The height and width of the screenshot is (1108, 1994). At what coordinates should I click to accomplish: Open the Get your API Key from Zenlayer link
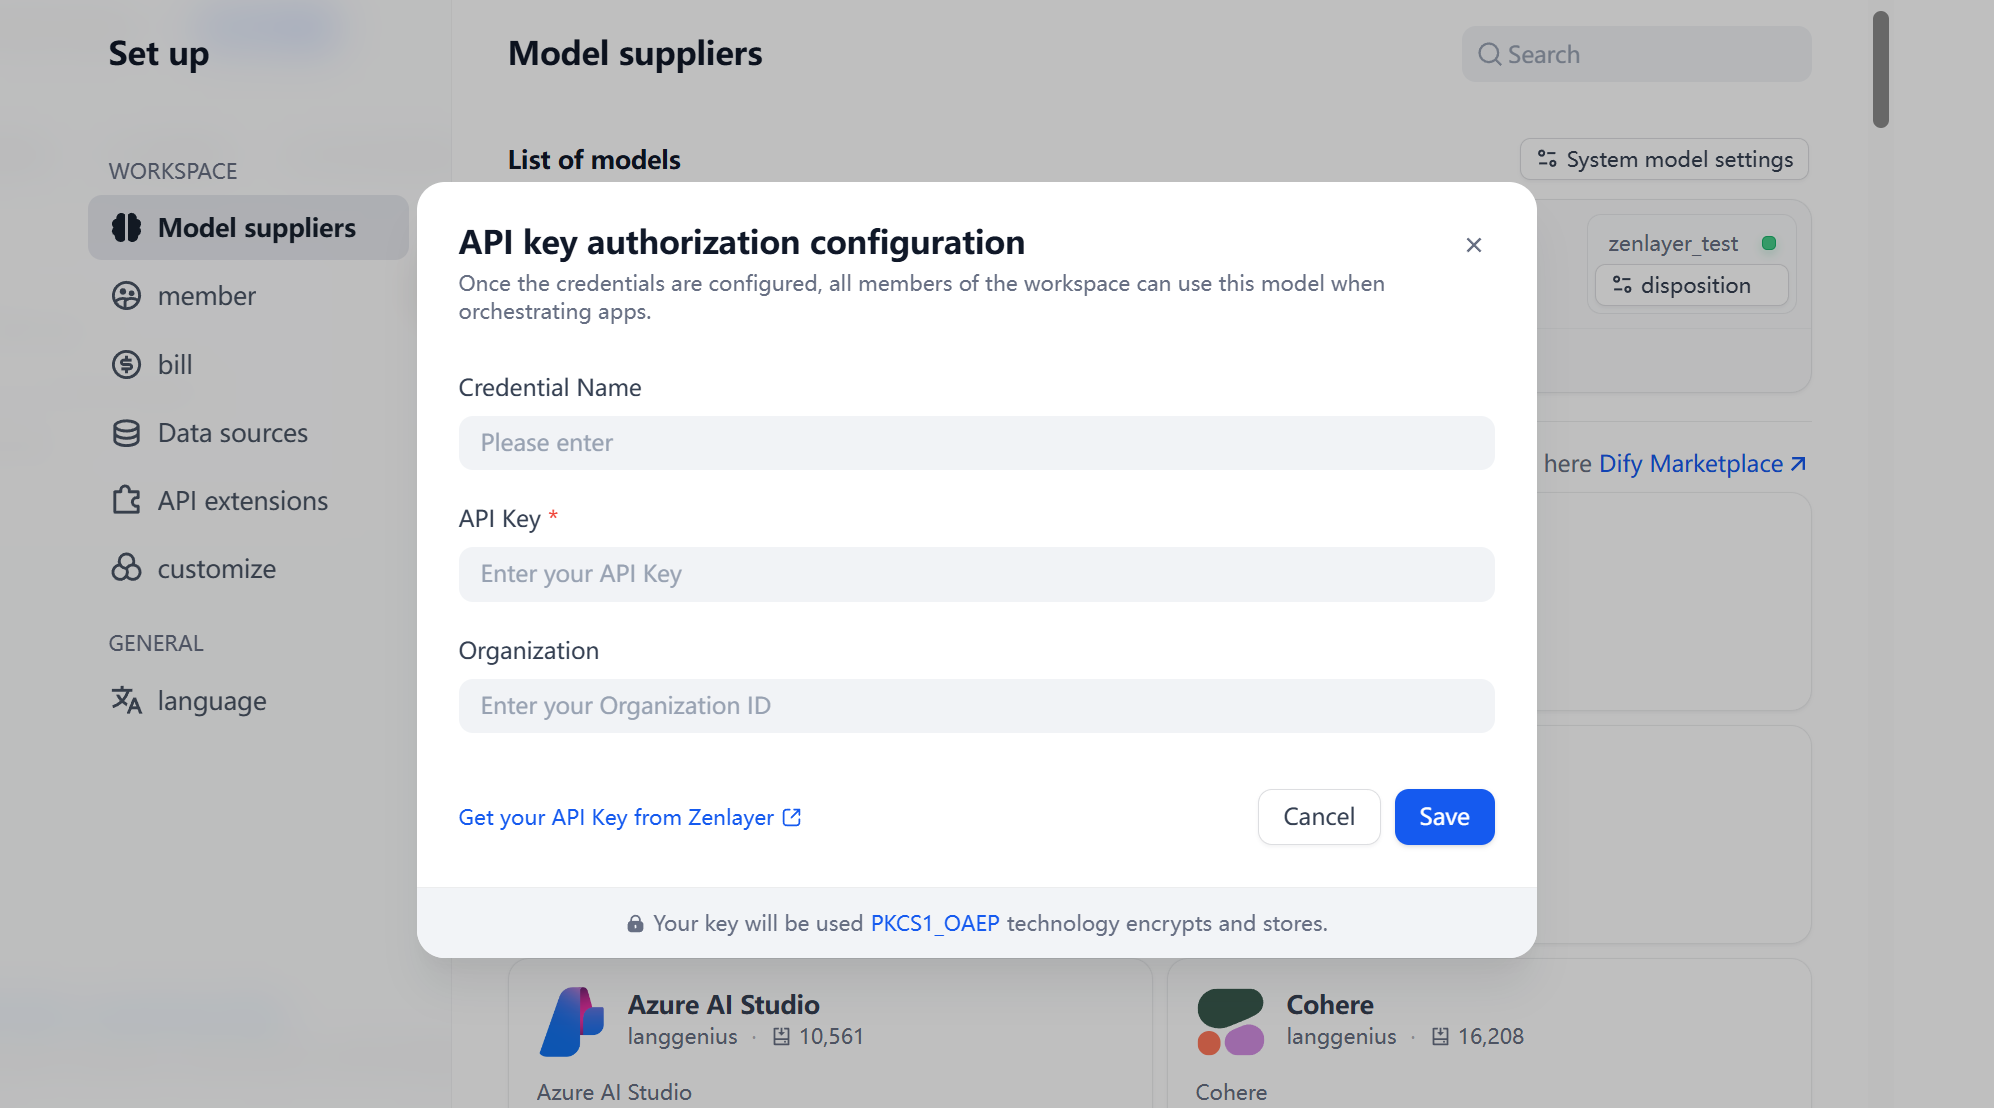click(x=629, y=818)
